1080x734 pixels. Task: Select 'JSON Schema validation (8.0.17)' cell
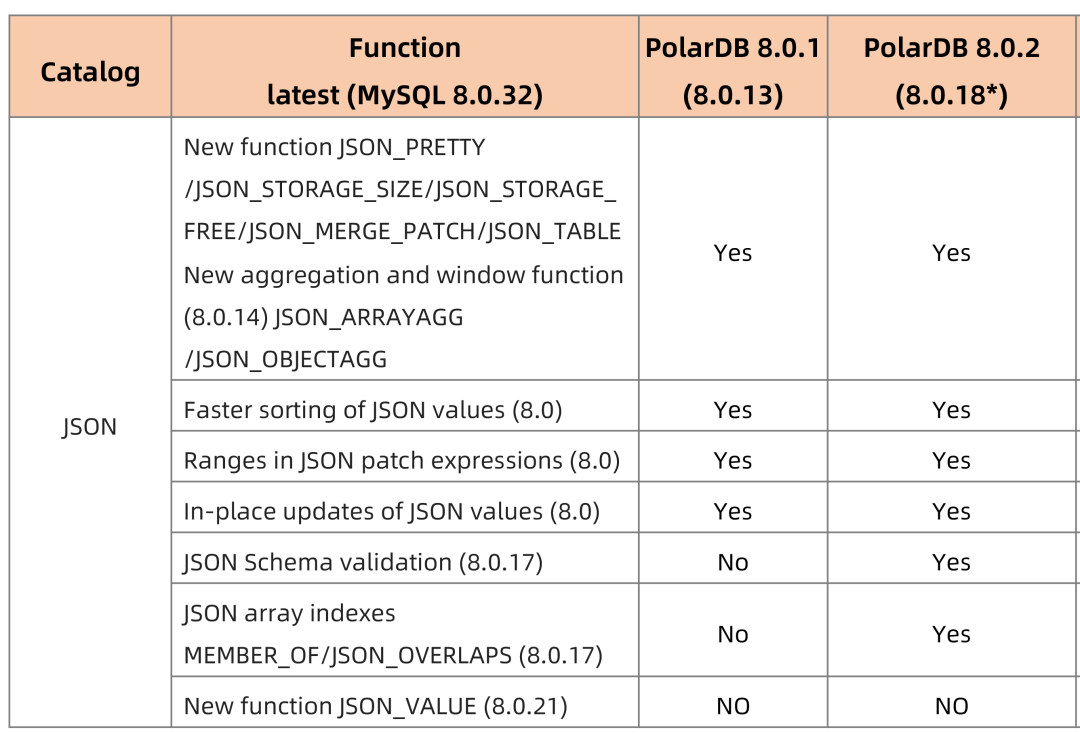[x=363, y=563]
